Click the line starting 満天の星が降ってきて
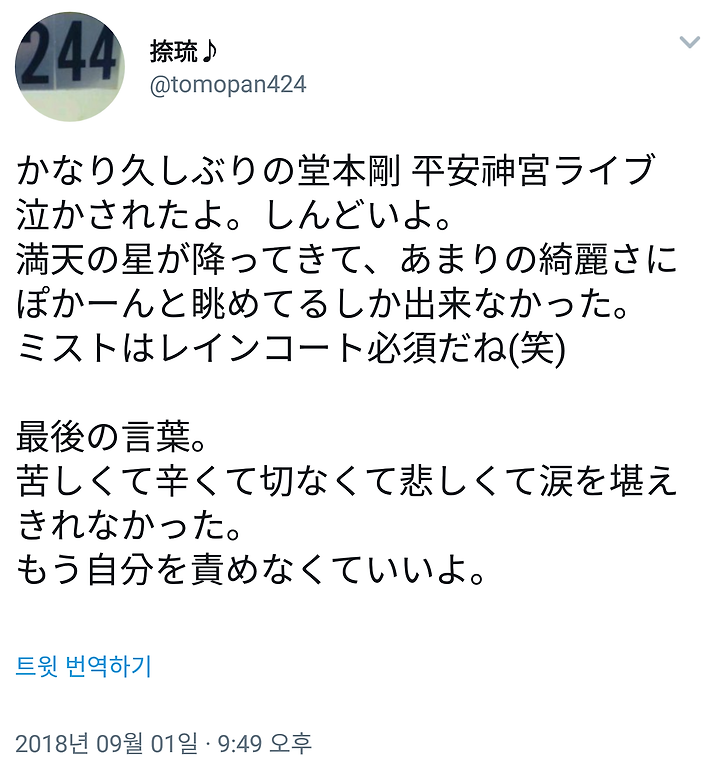The width and height of the screenshot is (720, 769). (x=347, y=260)
